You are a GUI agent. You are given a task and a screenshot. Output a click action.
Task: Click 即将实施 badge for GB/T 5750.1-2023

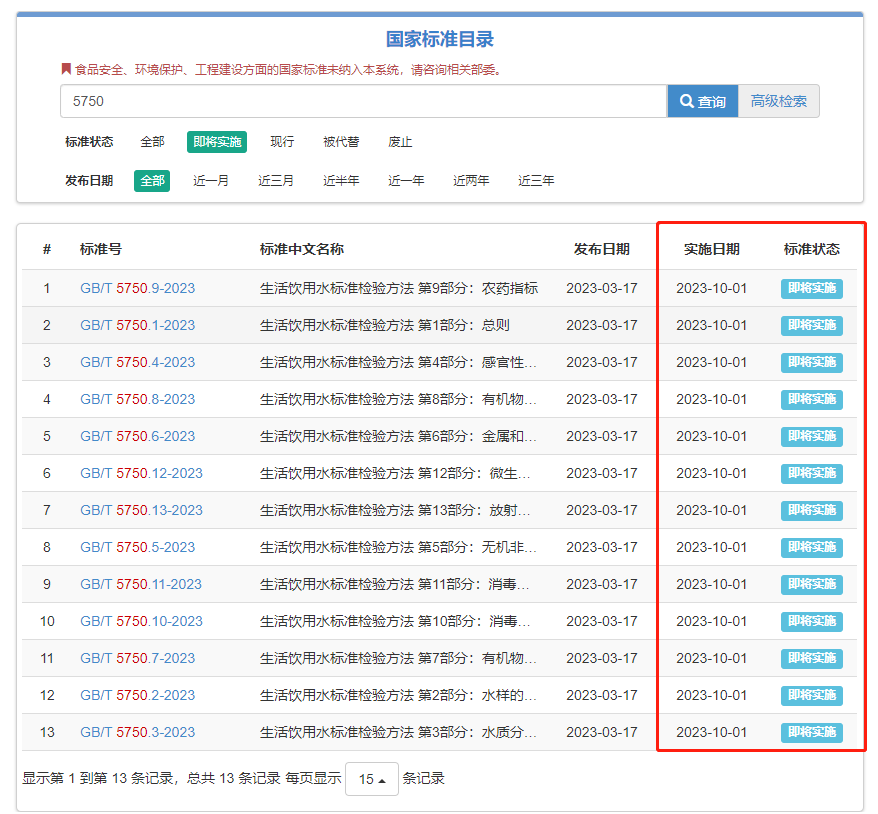pyautogui.click(x=812, y=325)
